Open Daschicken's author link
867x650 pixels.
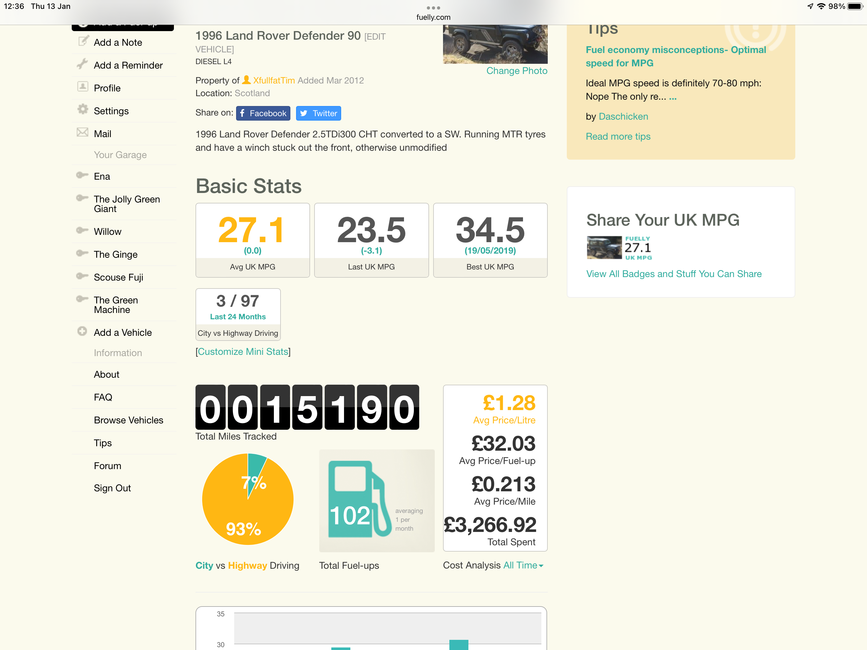click(624, 117)
